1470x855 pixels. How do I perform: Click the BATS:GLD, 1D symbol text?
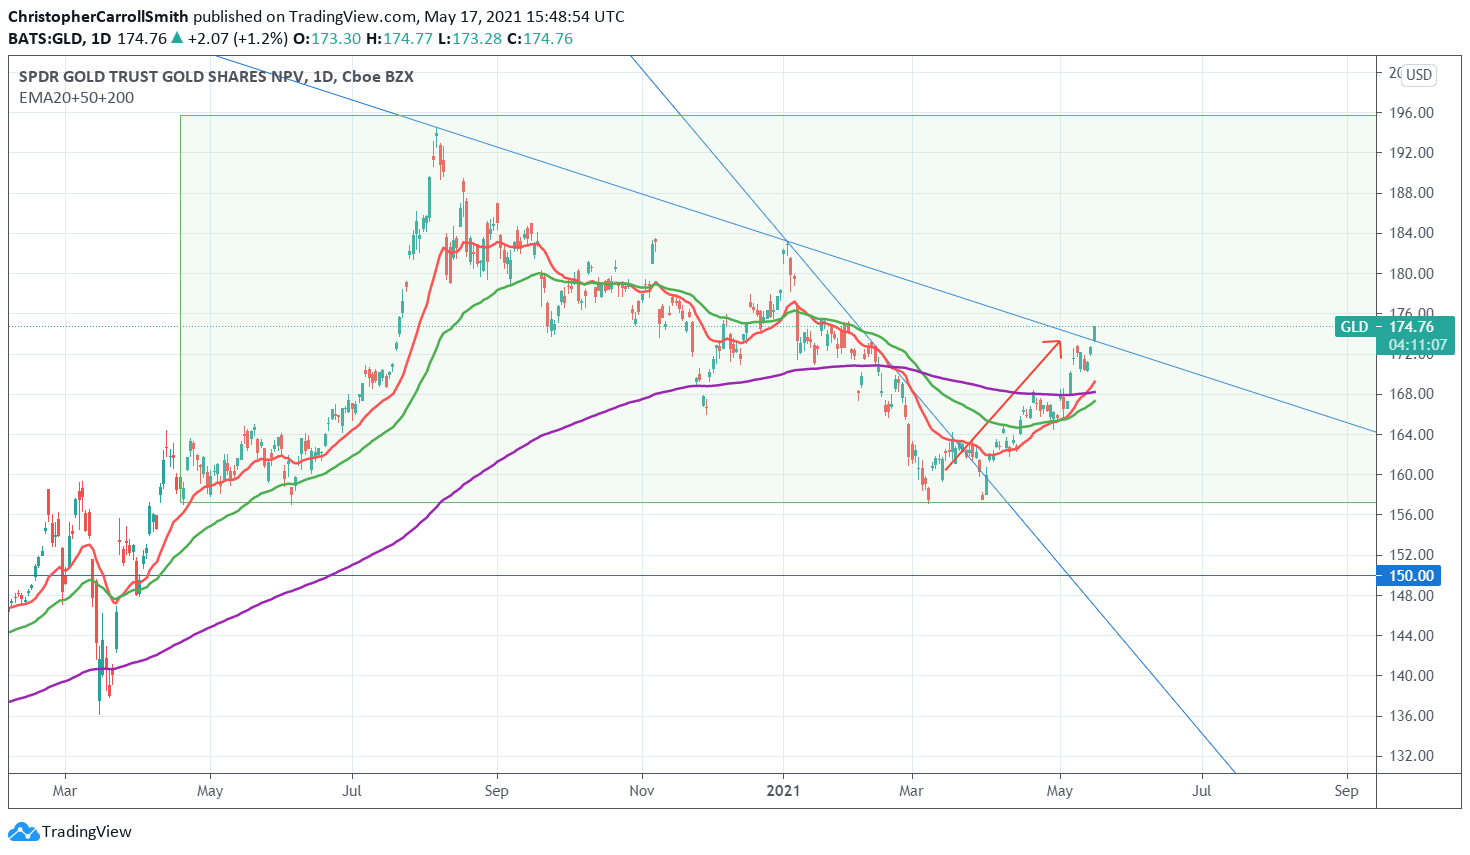coord(59,38)
